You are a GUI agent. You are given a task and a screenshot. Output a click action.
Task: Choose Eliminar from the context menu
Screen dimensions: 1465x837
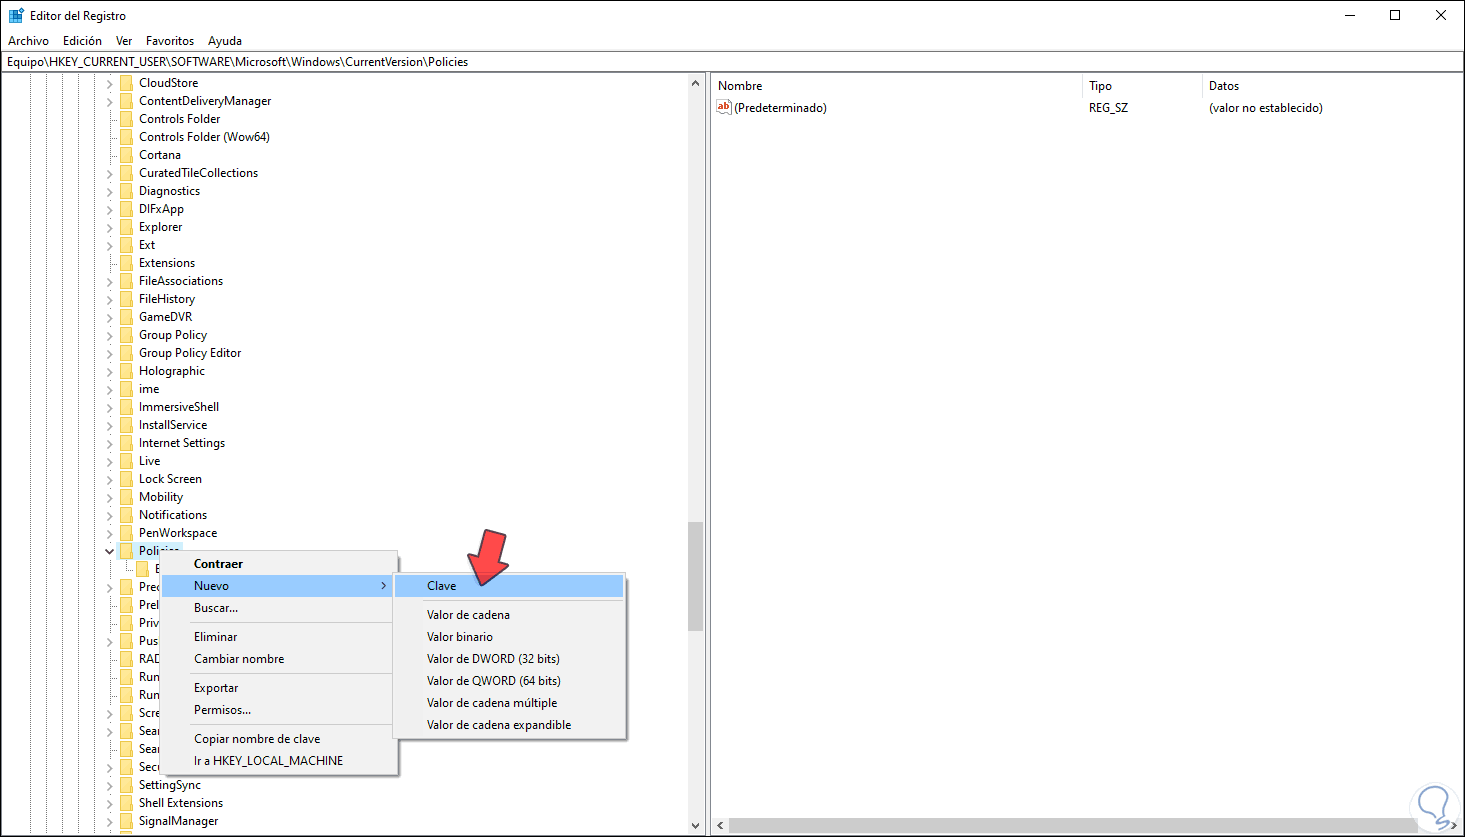tap(278, 637)
